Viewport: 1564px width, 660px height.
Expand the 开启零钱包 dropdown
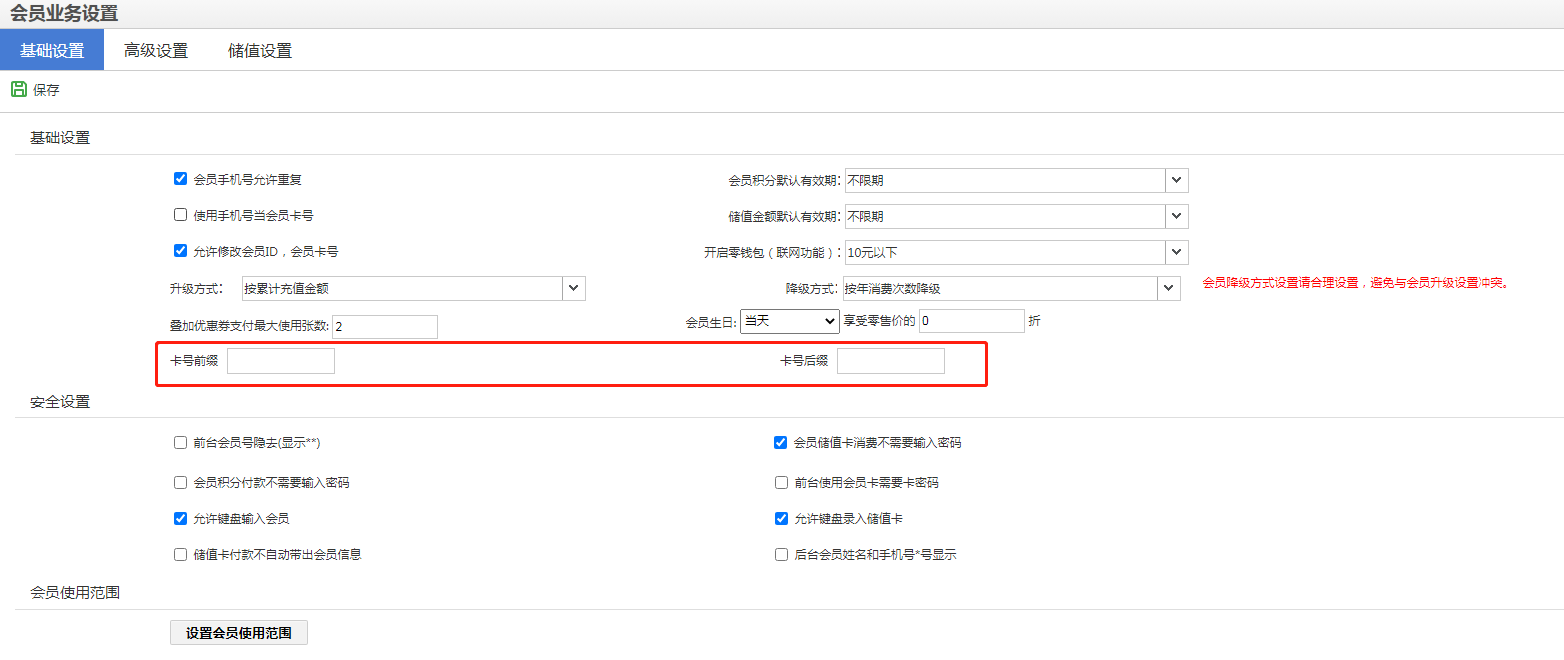(x=1177, y=252)
